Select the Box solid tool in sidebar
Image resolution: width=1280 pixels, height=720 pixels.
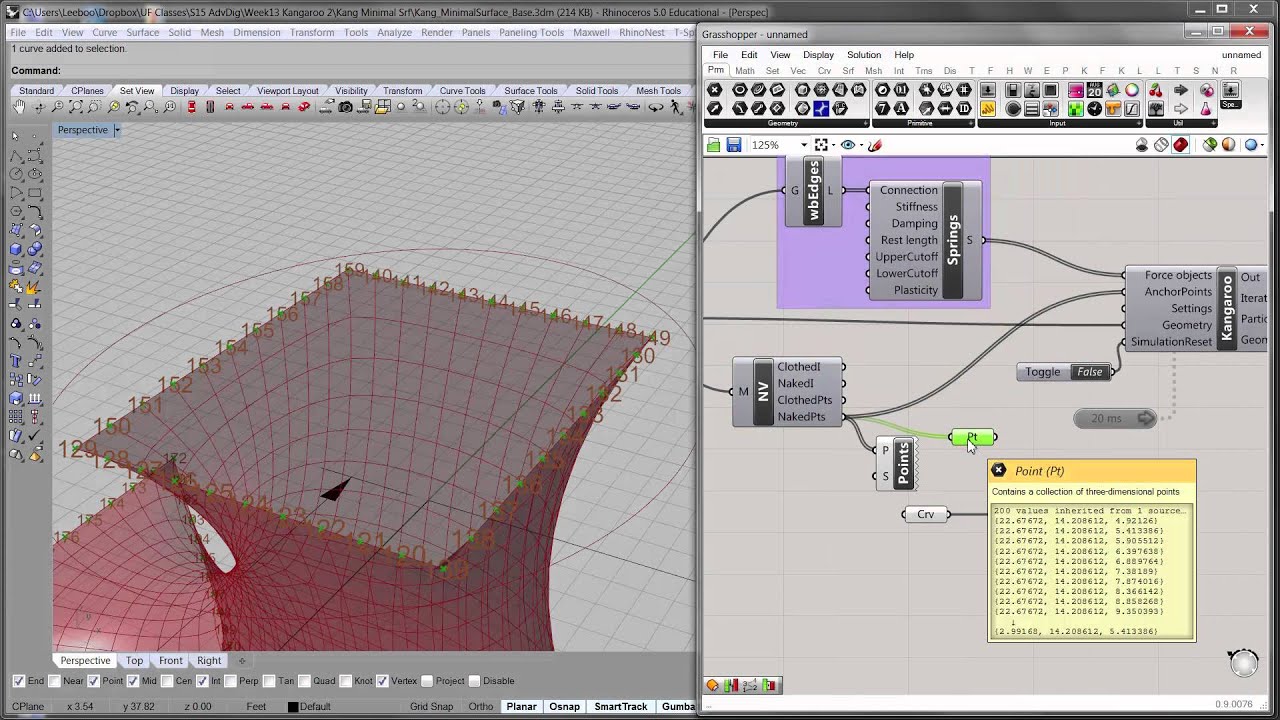(15, 249)
